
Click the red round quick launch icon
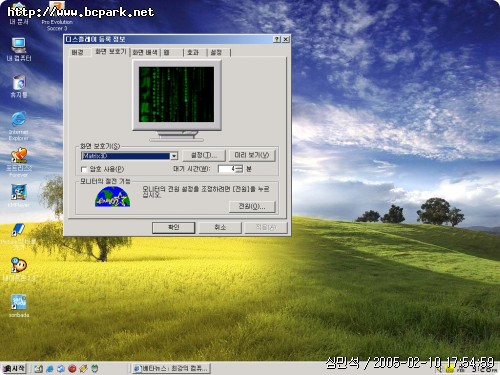pyautogui.click(x=72, y=368)
